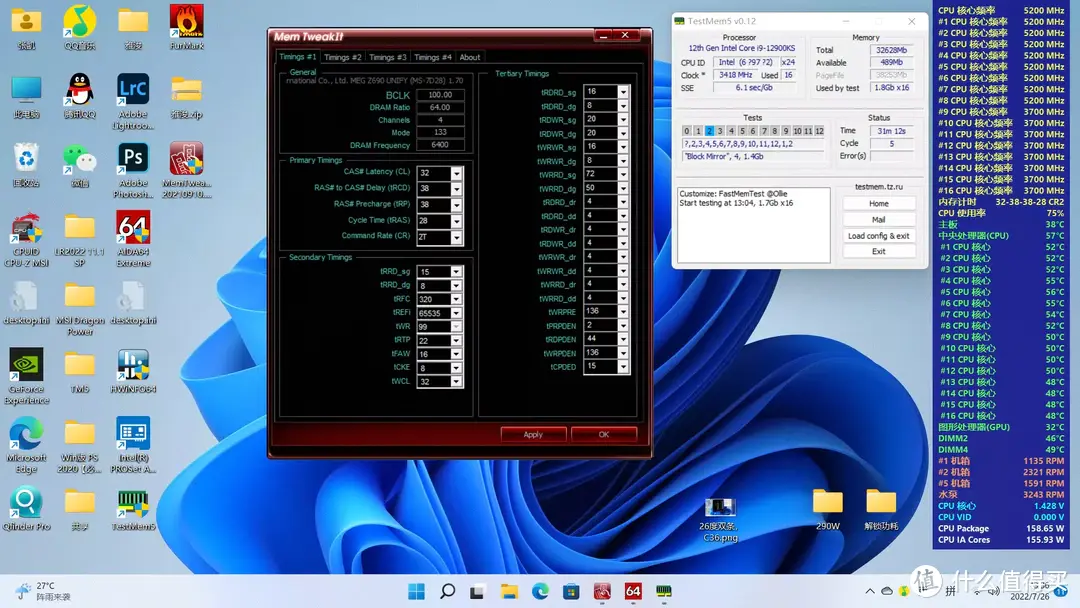1080x608 pixels.
Task: Open the C36.png image file thumbnail
Action: click(720, 518)
